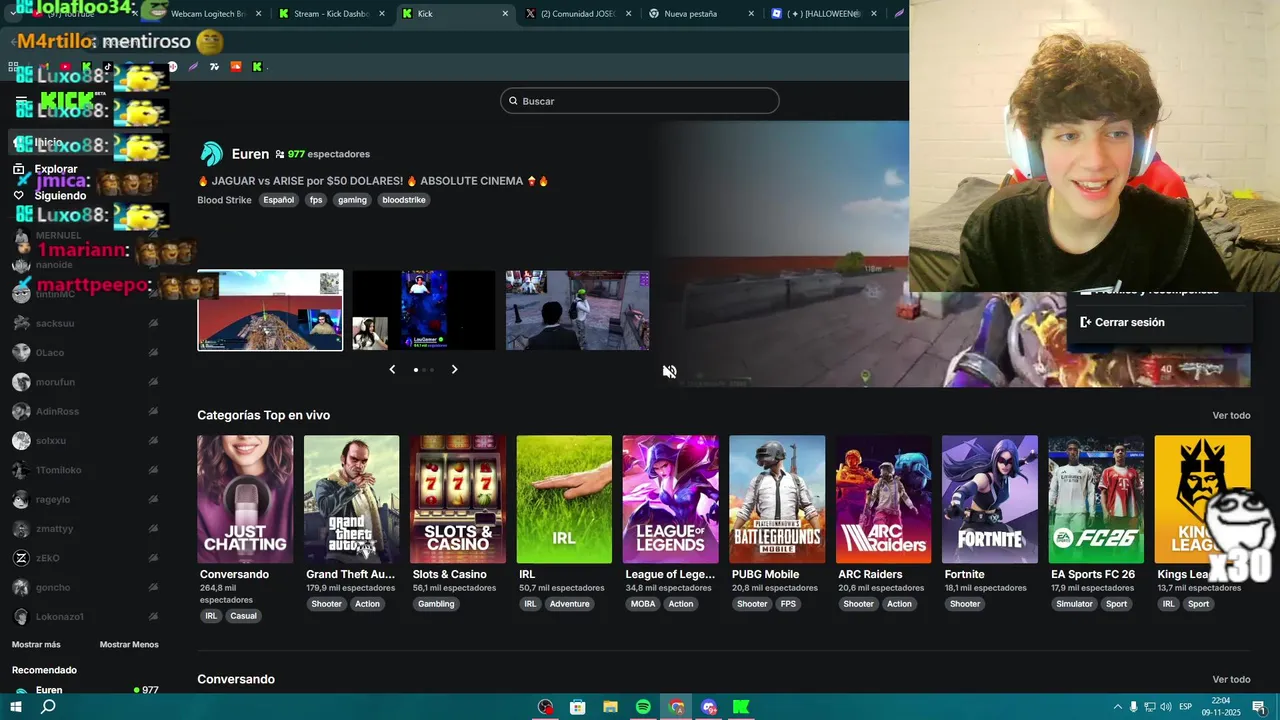This screenshot has height=720, width=1280.
Task: Click Euren's channel avatar logo
Action: coord(211,154)
